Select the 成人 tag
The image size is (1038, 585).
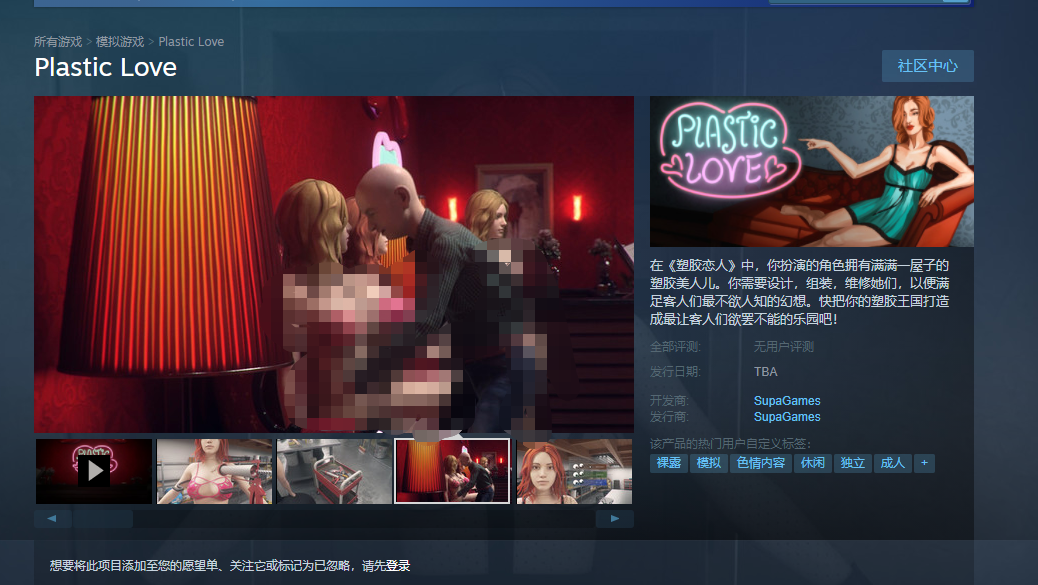point(892,463)
